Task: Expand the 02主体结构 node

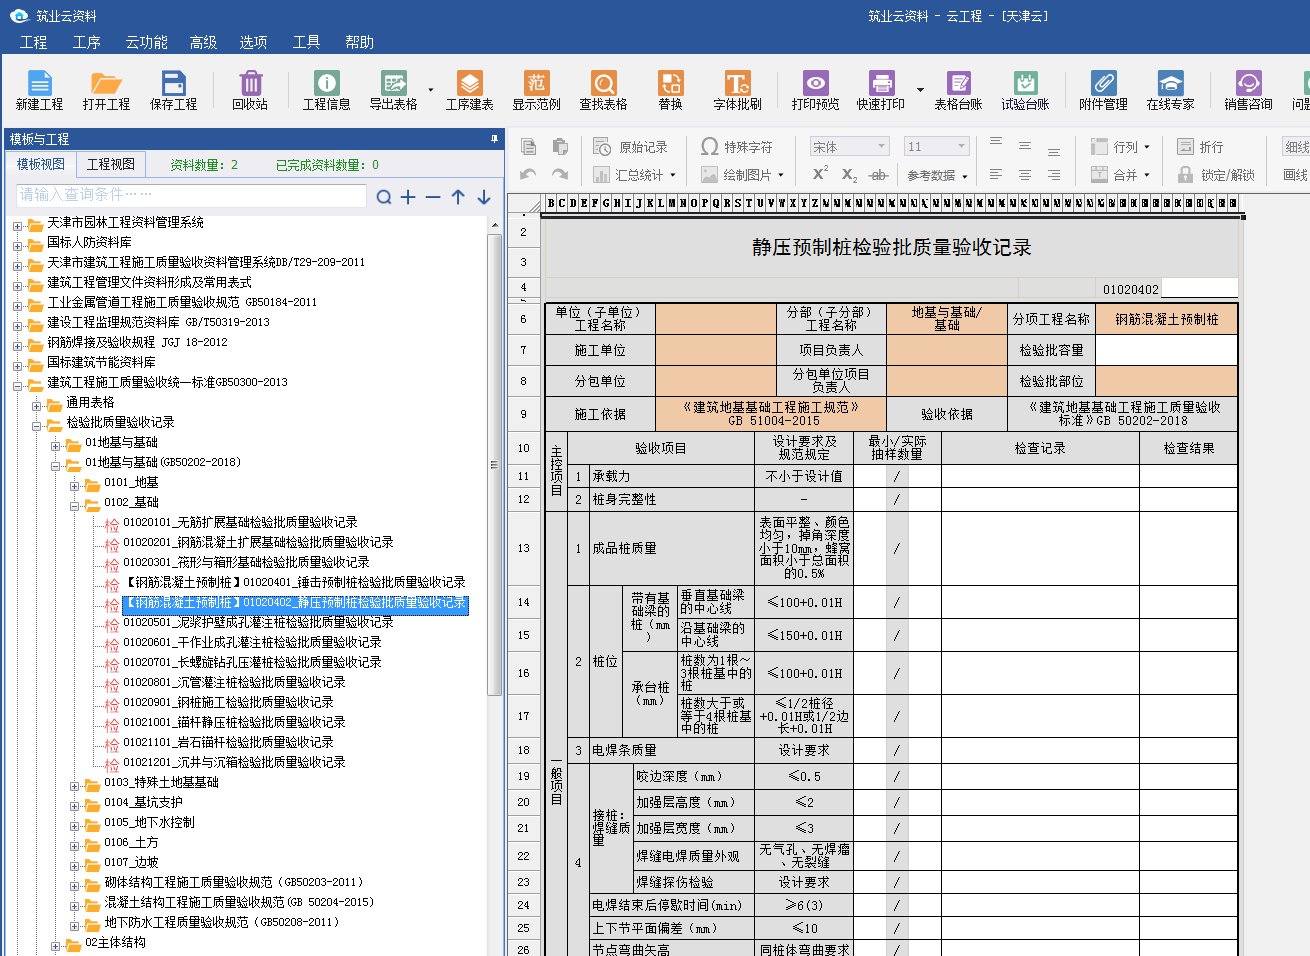Action: click(55, 945)
